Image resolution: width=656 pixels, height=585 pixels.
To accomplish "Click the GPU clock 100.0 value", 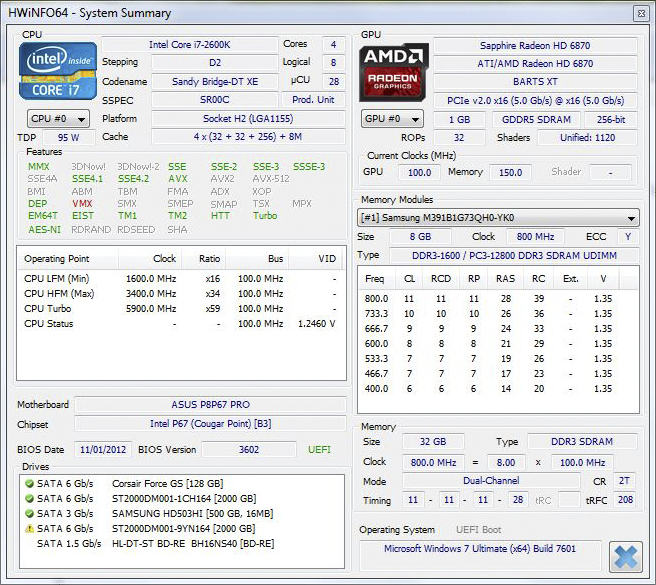I will click(419, 172).
